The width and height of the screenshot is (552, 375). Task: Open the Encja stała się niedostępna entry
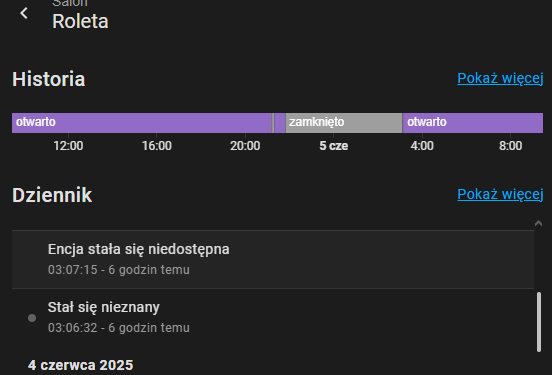[x=273, y=259]
